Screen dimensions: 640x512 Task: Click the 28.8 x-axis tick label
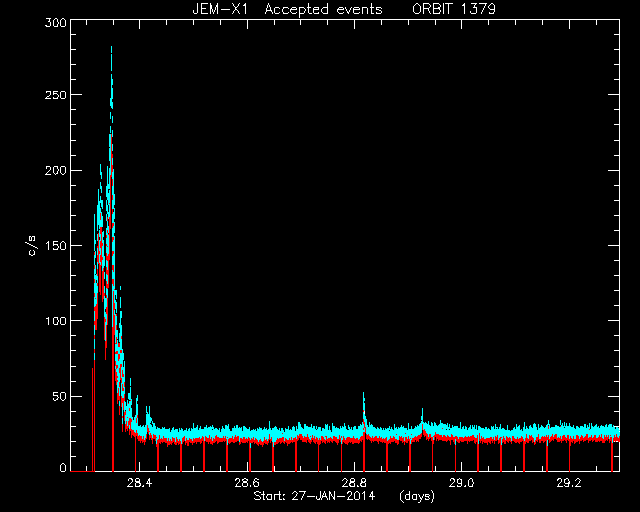click(354, 483)
